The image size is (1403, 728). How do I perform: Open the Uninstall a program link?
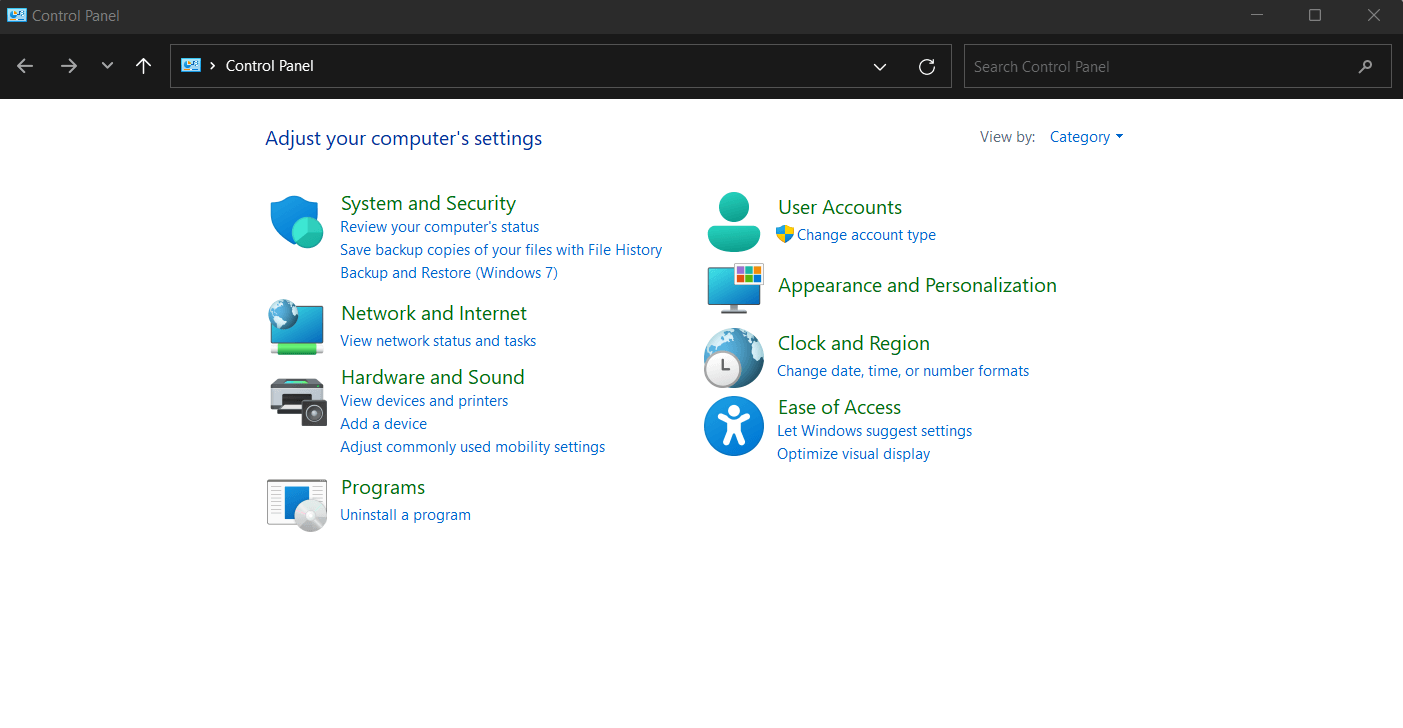pos(405,515)
